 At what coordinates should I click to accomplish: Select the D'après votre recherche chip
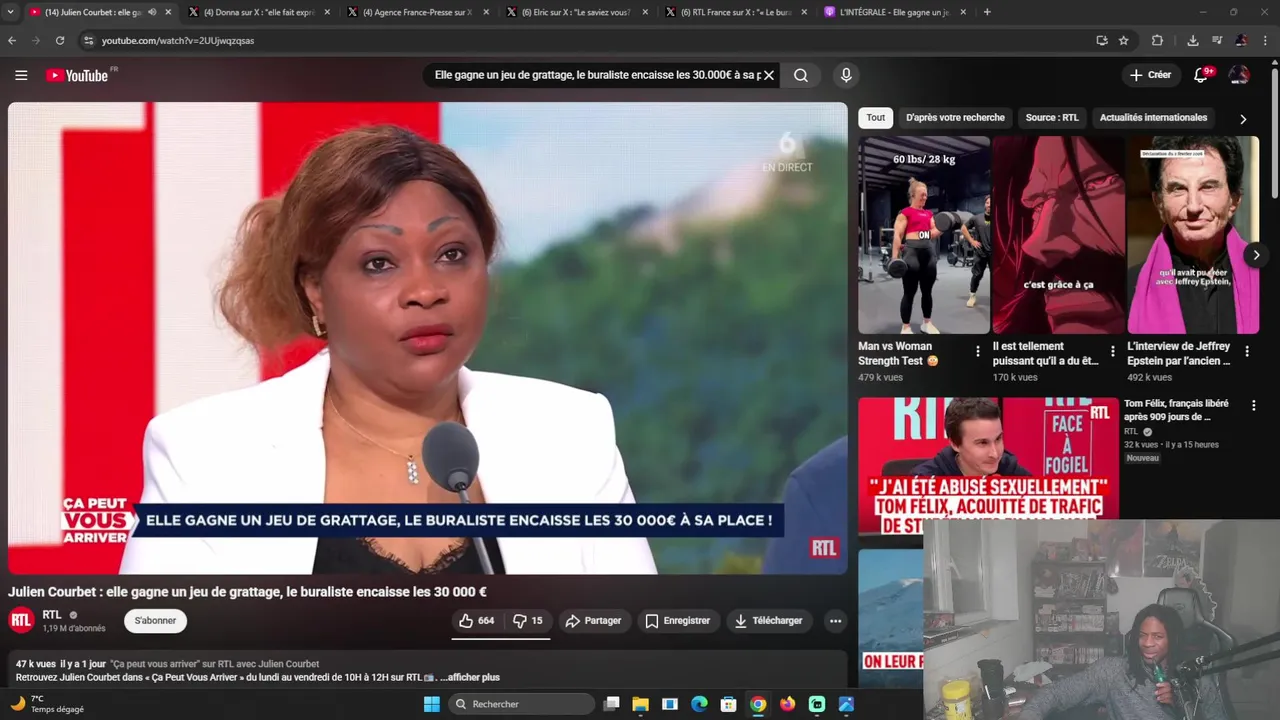[955, 118]
